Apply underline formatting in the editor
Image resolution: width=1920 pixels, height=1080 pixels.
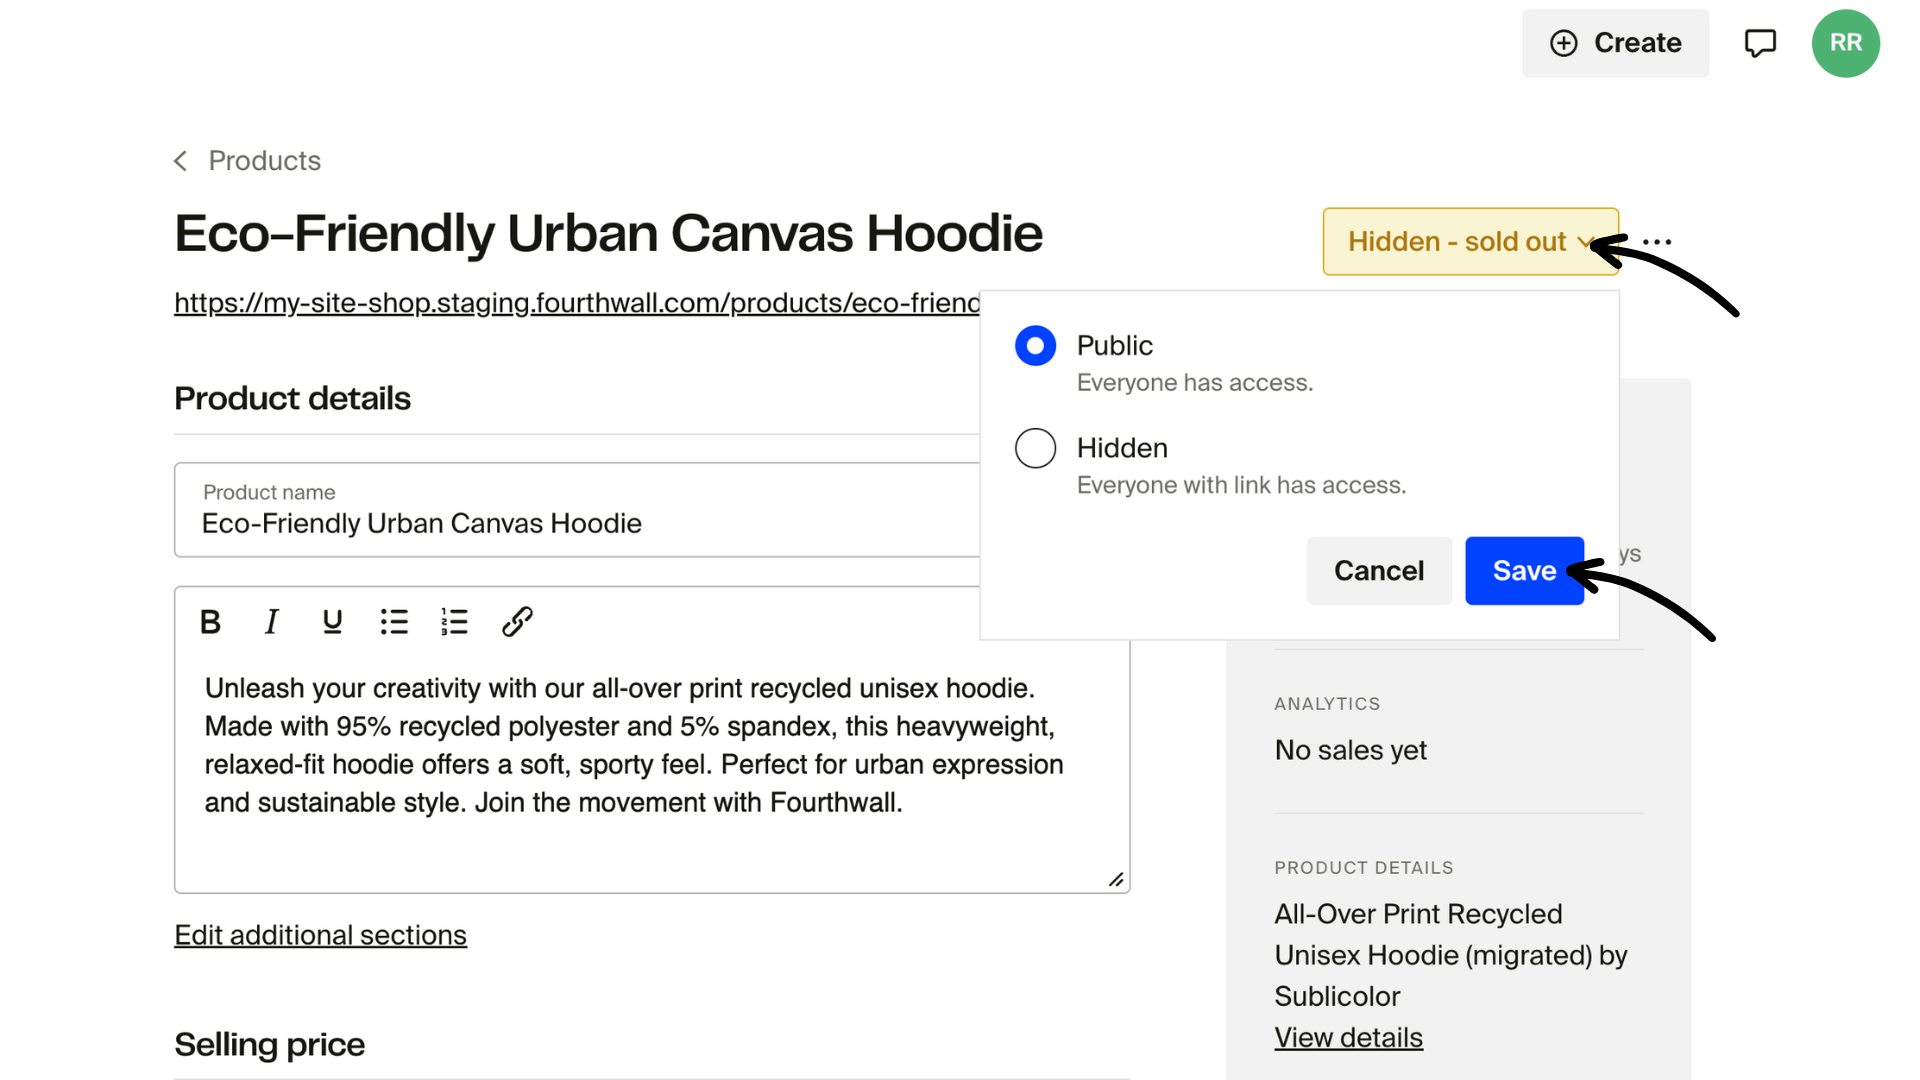pyautogui.click(x=331, y=621)
